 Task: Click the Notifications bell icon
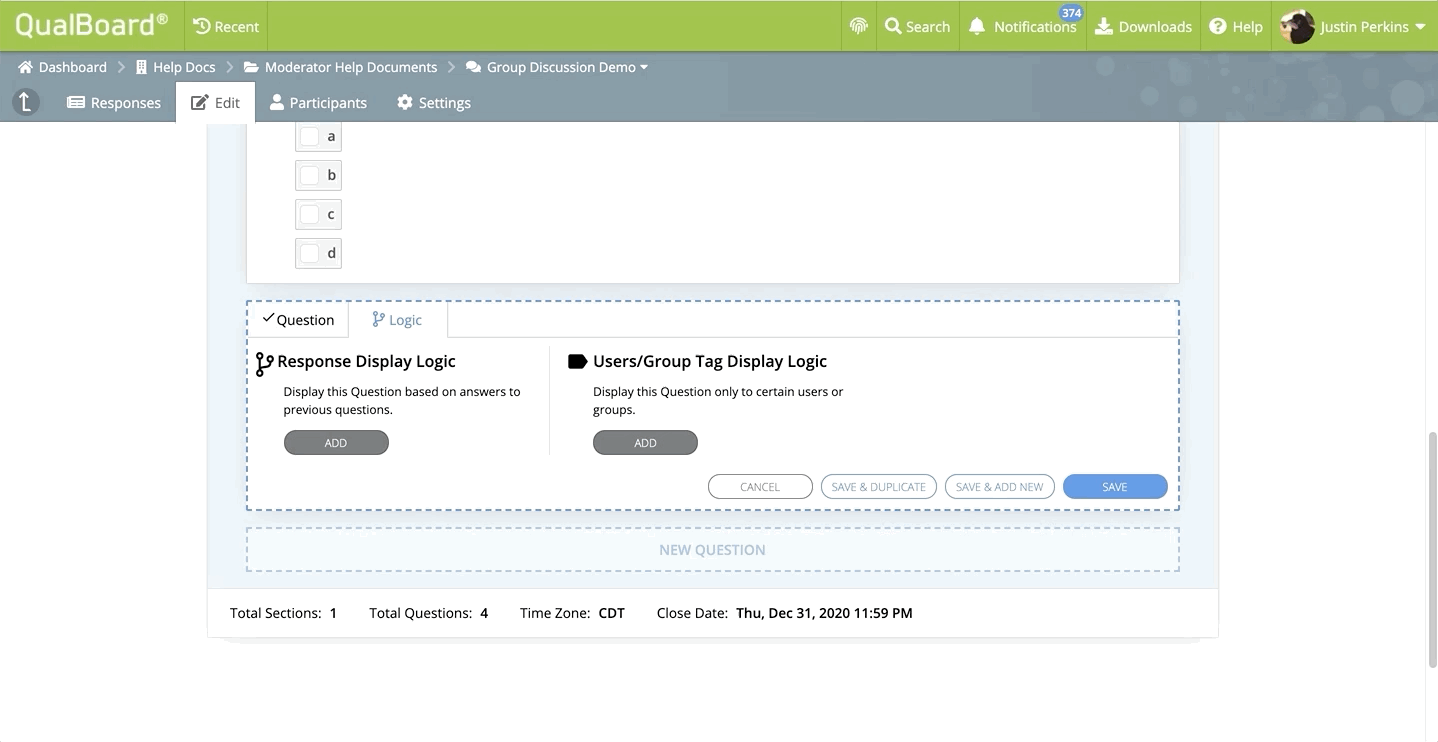click(x=977, y=27)
